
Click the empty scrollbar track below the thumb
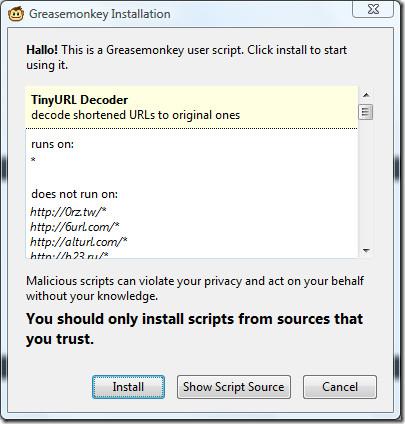(x=366, y=183)
